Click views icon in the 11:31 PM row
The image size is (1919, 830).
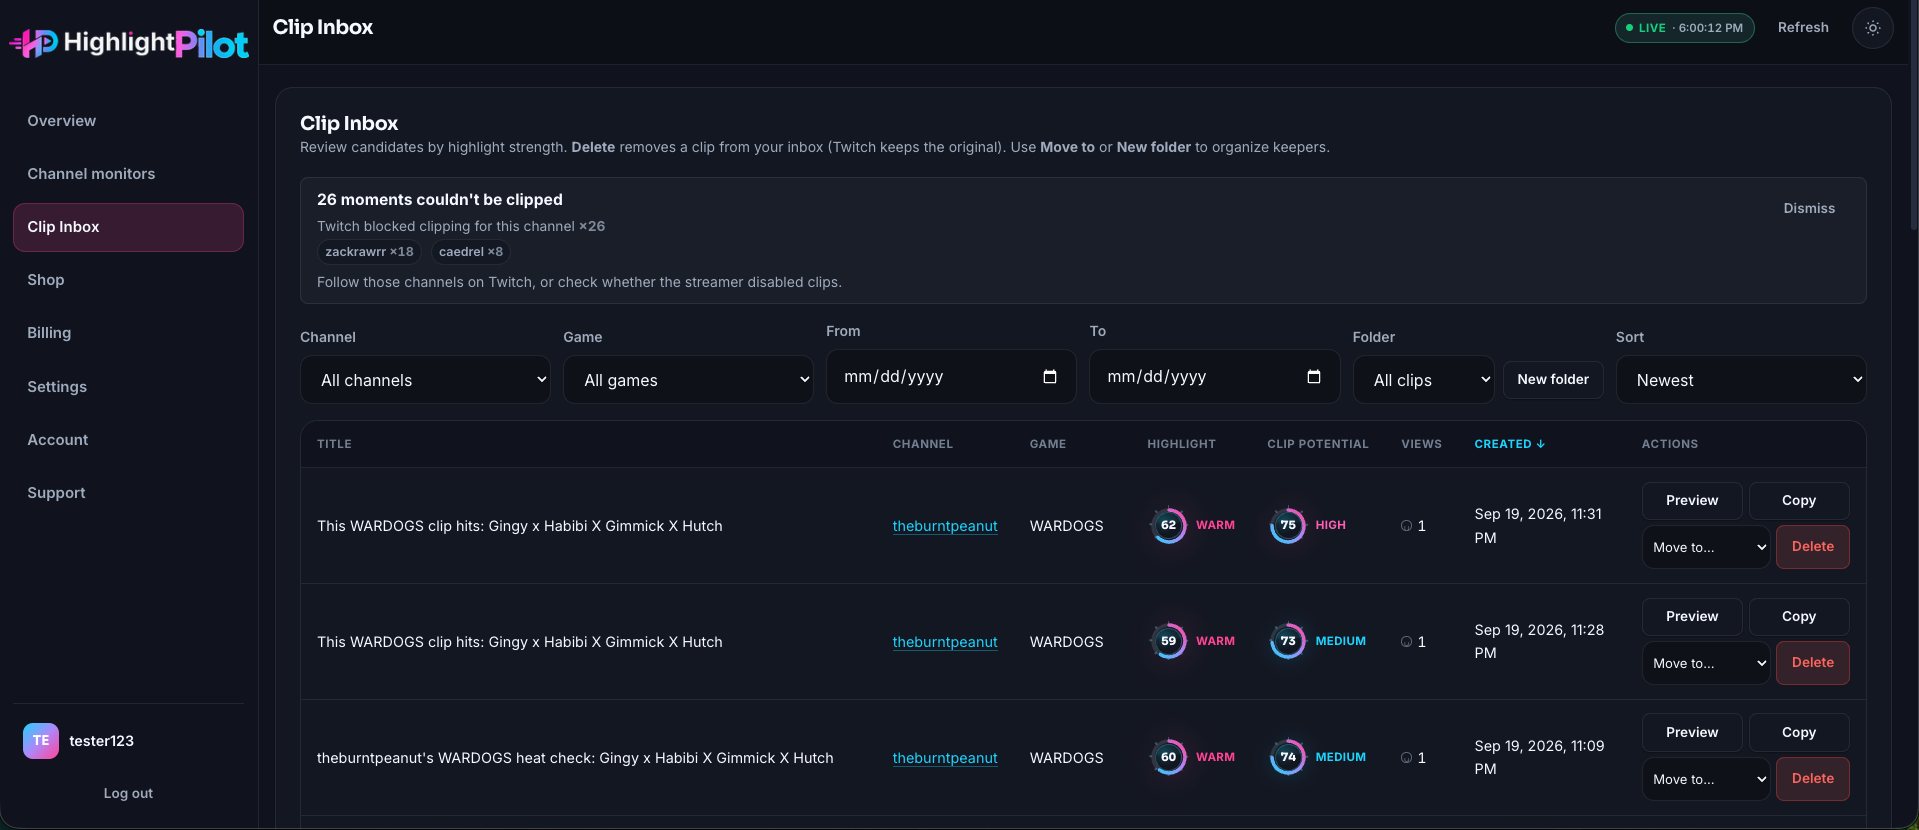click(1406, 526)
